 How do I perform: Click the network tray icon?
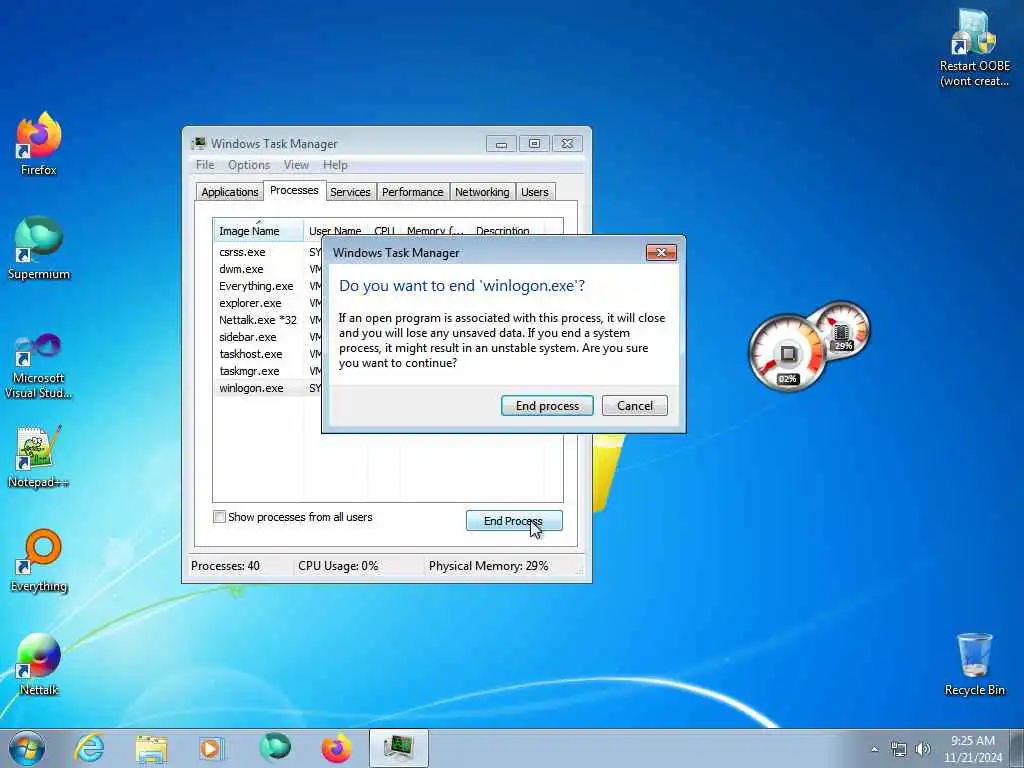[x=899, y=749]
